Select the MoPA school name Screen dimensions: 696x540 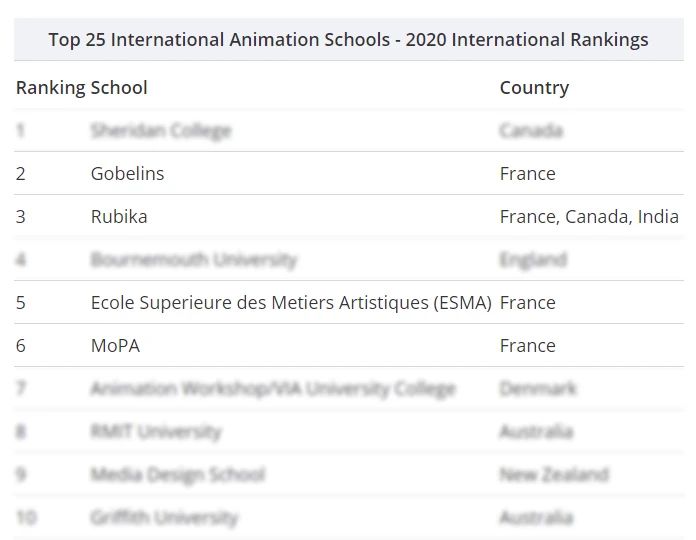(115, 346)
